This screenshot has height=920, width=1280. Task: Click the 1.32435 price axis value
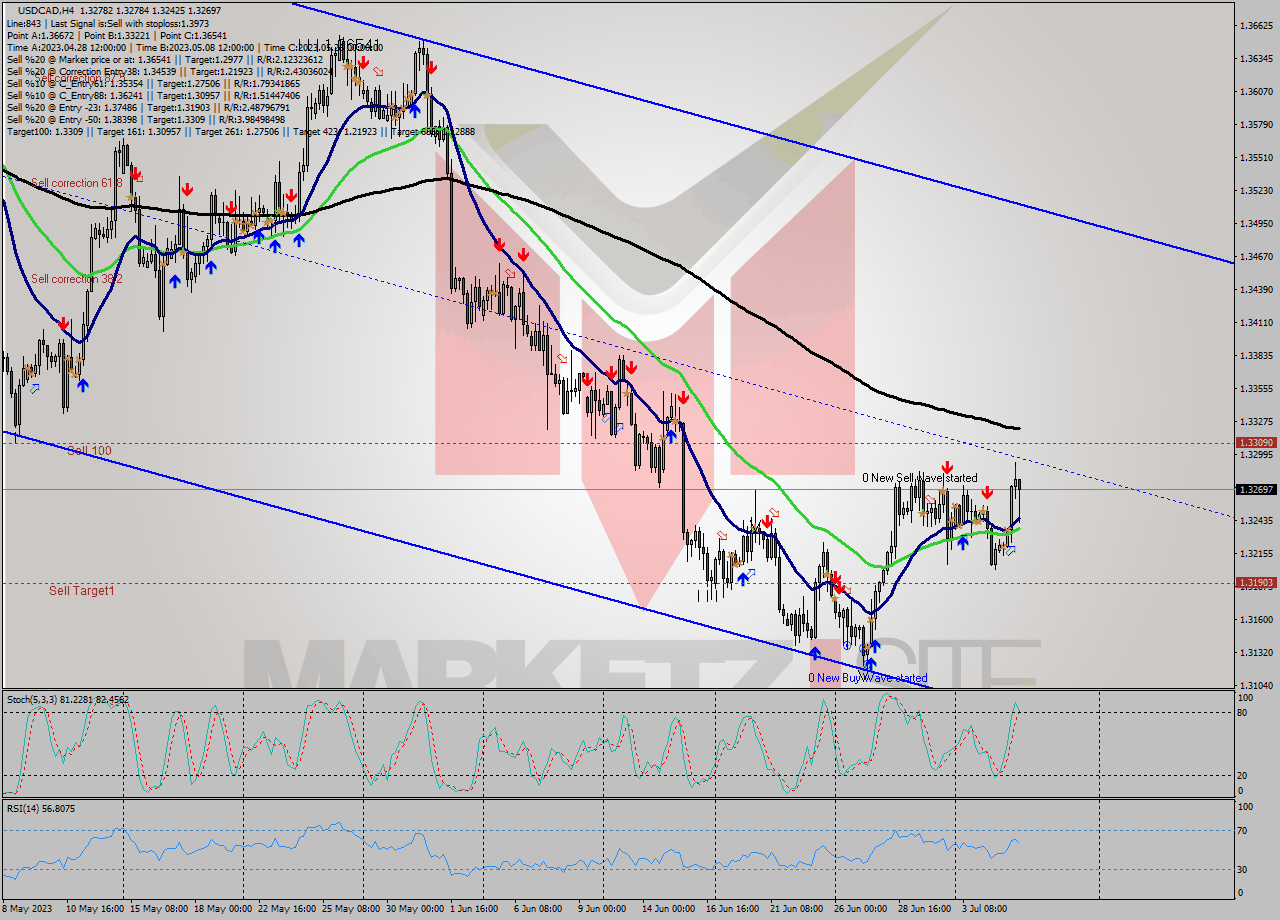click(1255, 520)
